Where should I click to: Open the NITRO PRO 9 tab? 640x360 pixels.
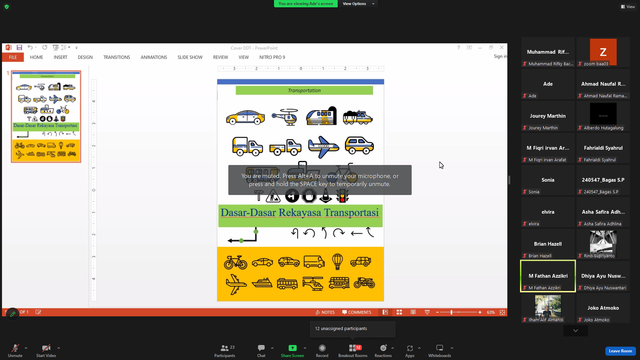(272, 57)
